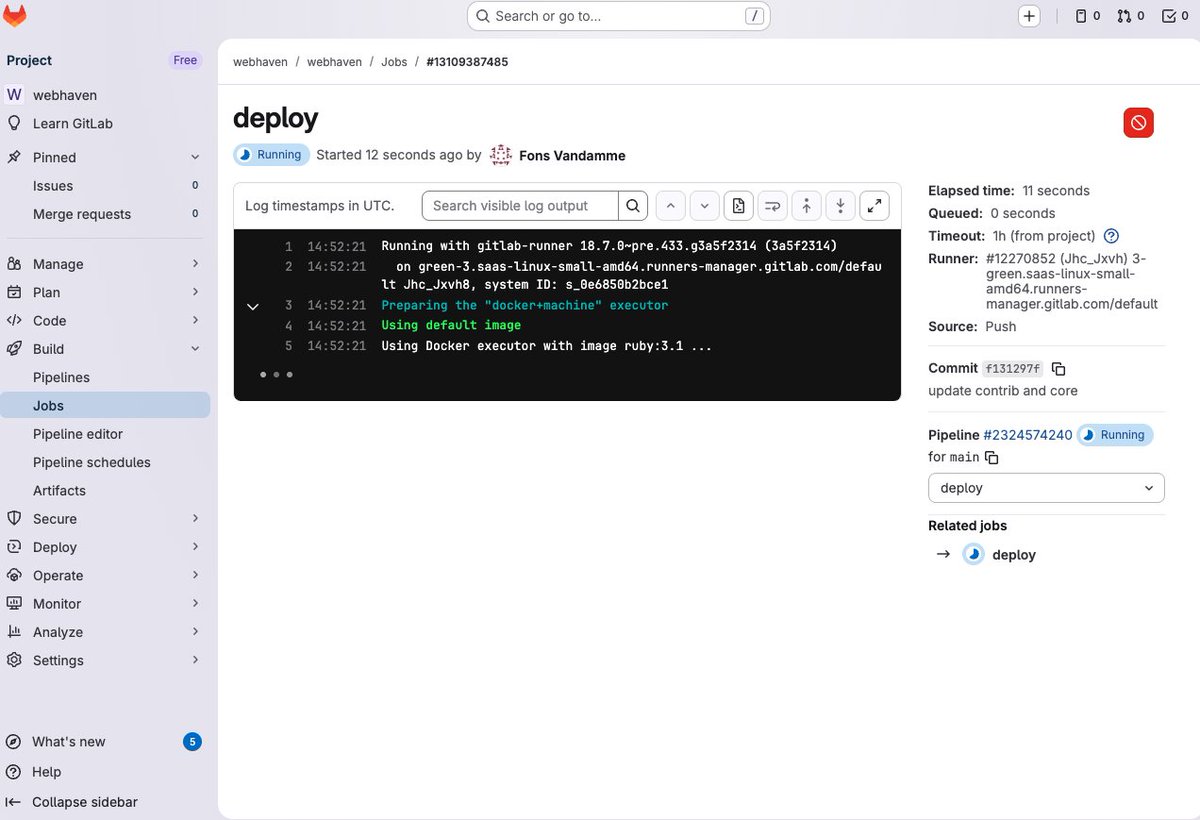This screenshot has height=820, width=1200.
Task: Open pinned Merge requests sidebar item
Action: (x=105, y=214)
